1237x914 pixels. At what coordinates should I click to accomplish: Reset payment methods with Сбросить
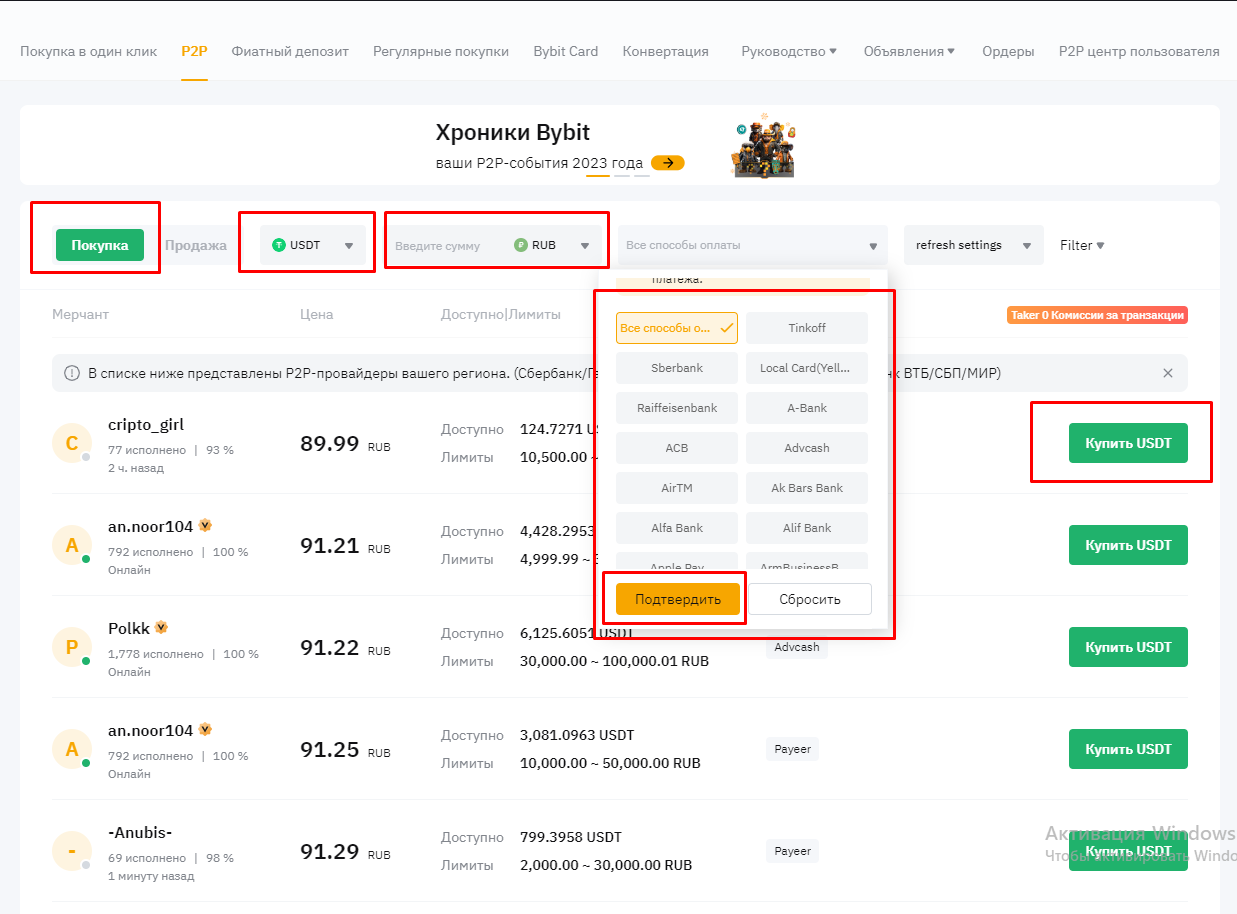[x=811, y=599]
